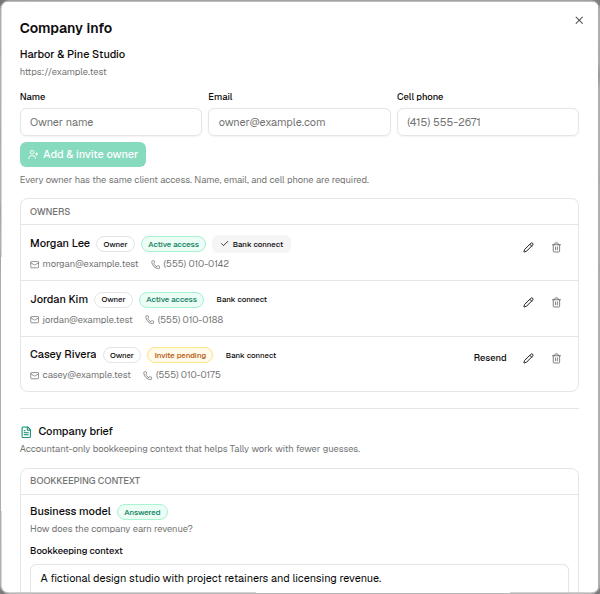Screen dimensions: 600x594
Task: Click the envelope icon beside casey@example.test
Action: click(x=34, y=375)
